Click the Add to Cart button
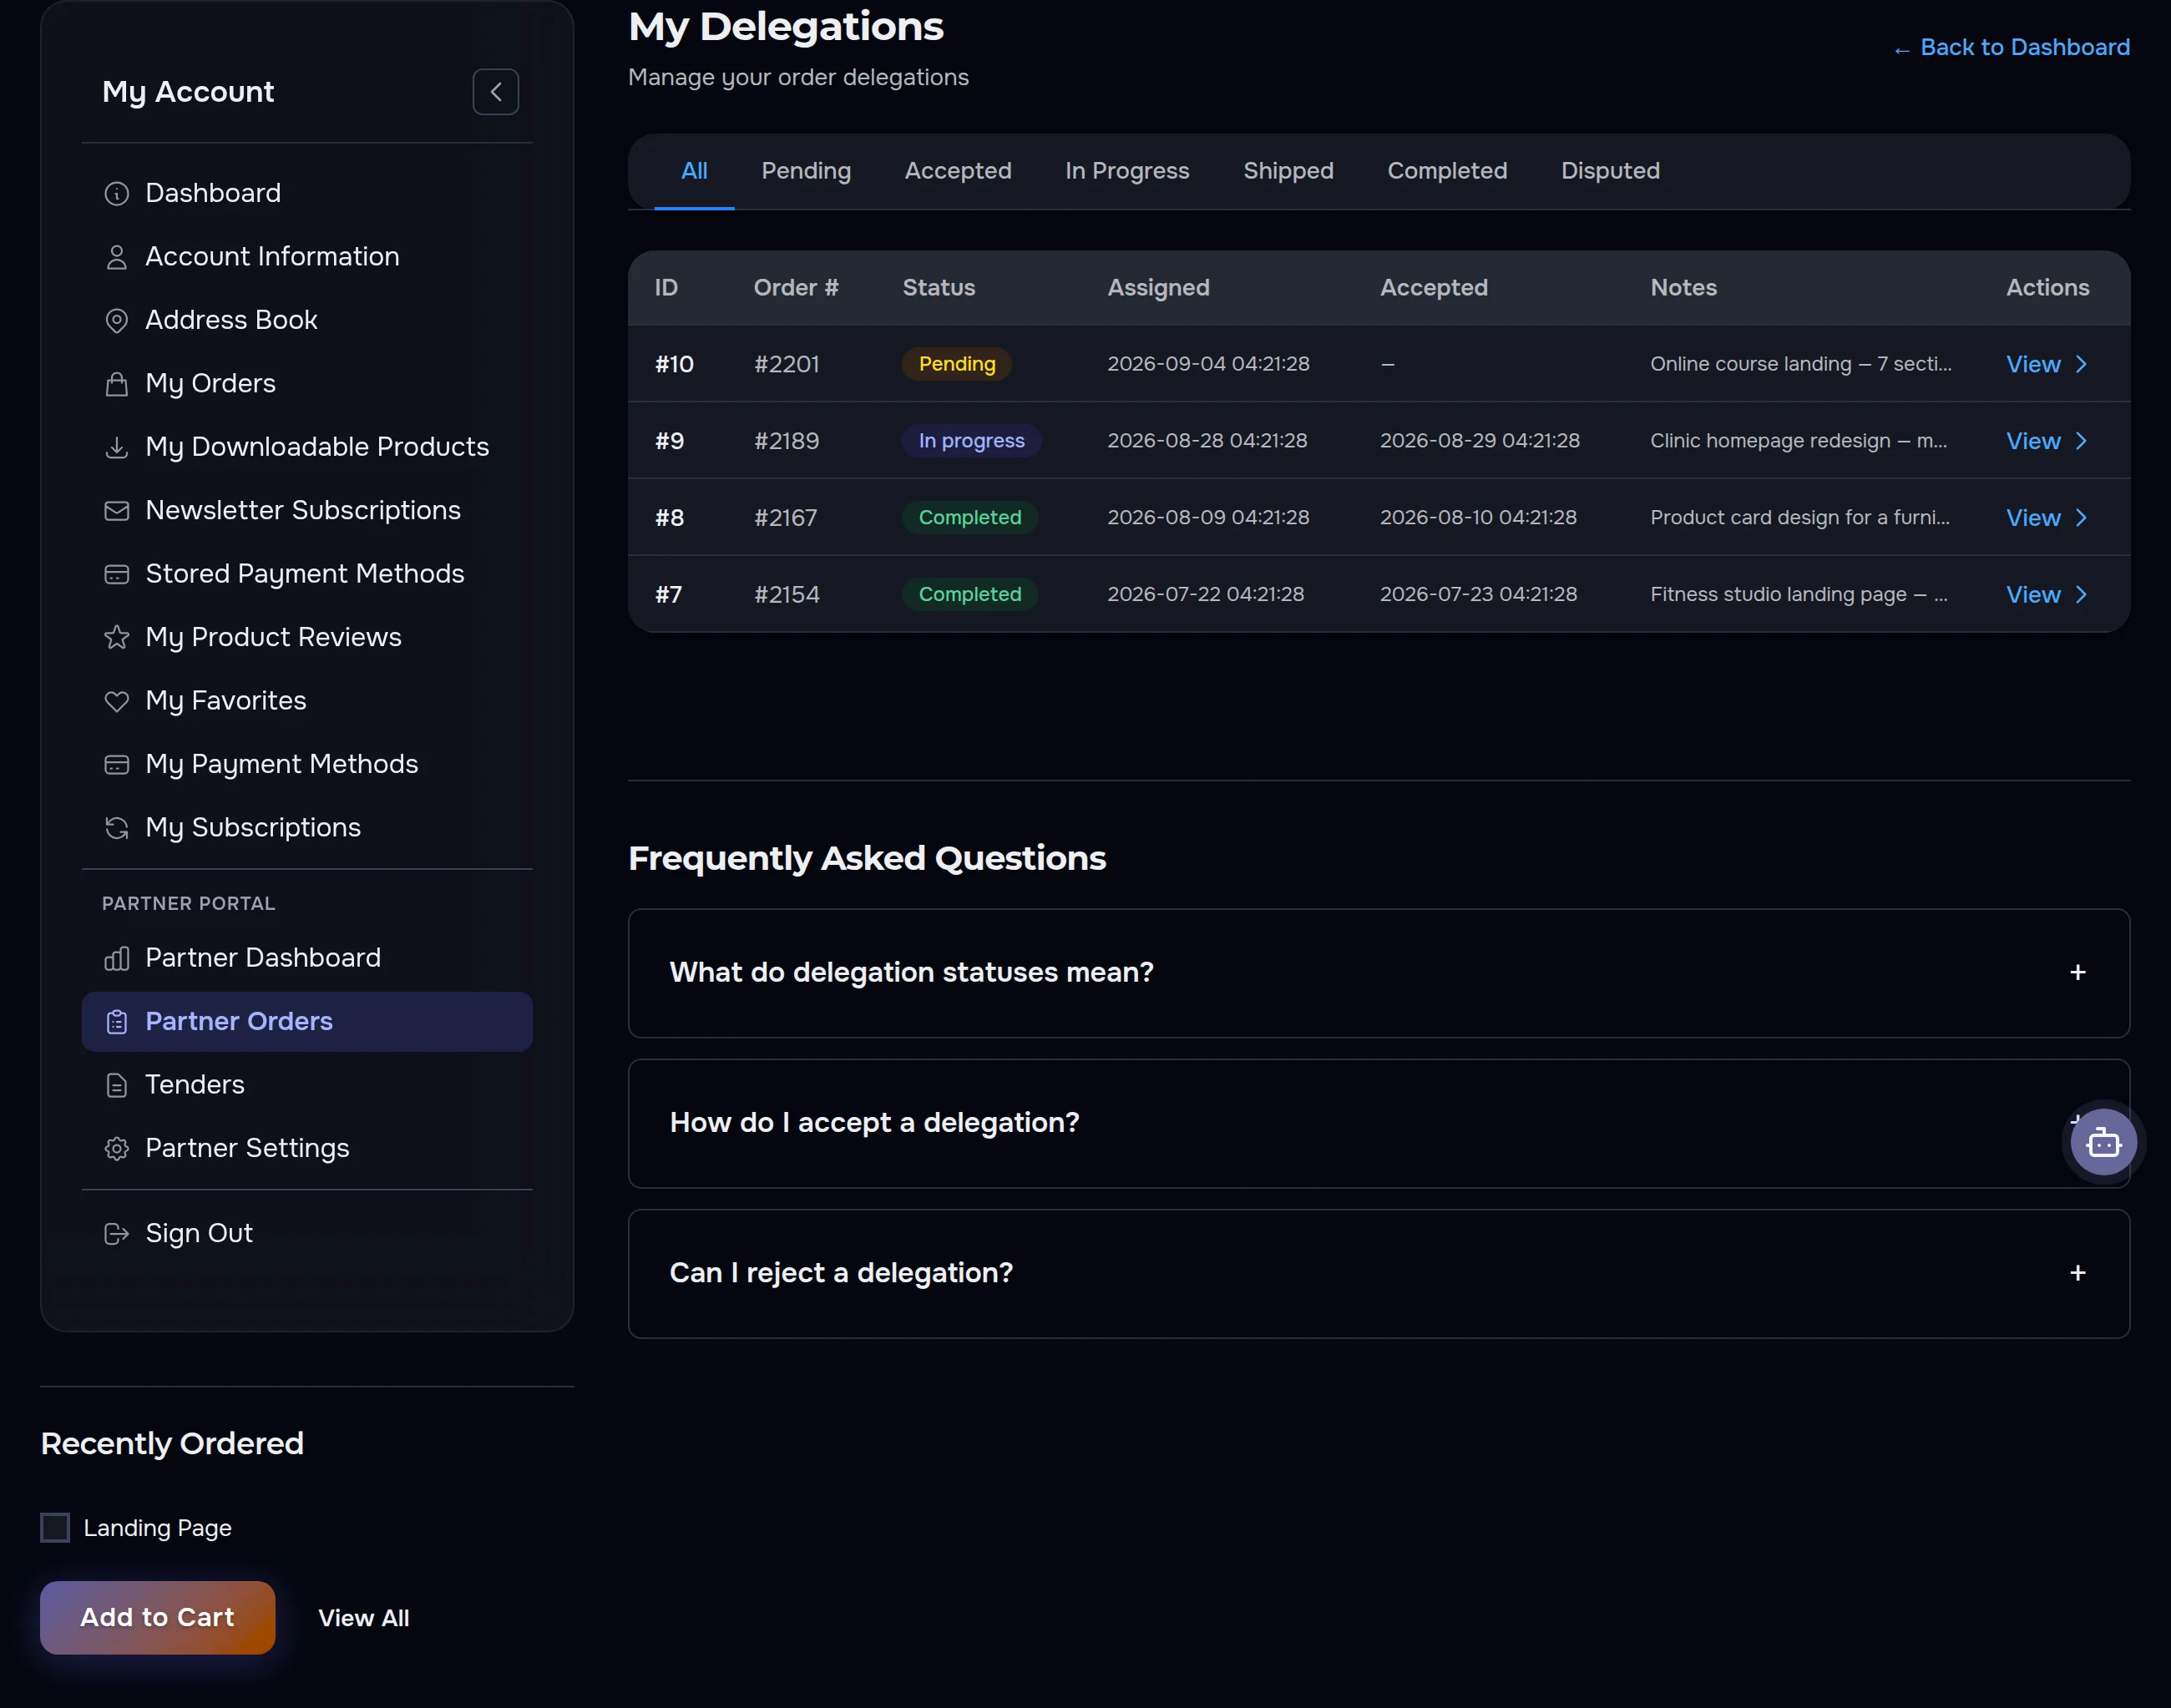Viewport: 2171px width, 1708px height. [x=157, y=1618]
